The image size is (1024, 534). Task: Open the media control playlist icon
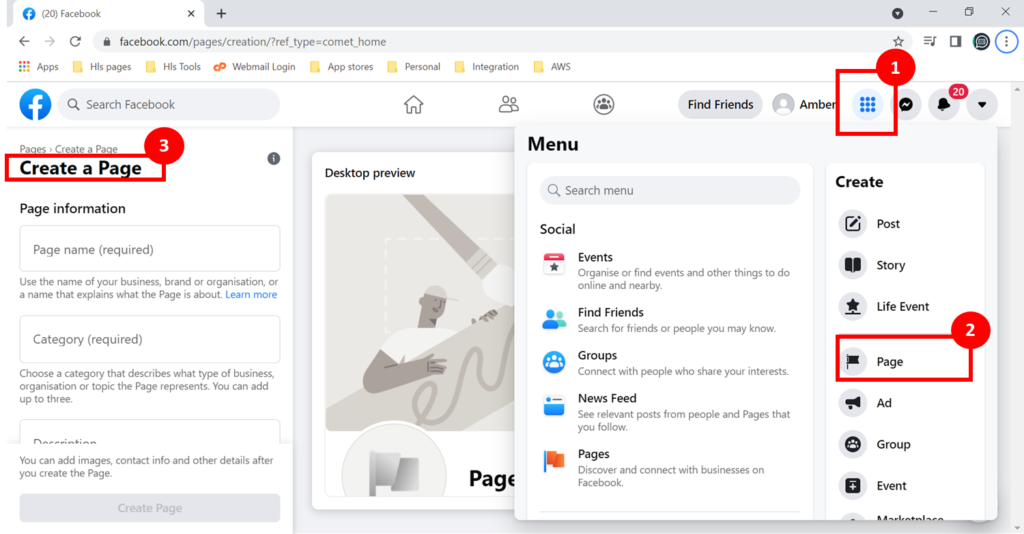coord(930,42)
